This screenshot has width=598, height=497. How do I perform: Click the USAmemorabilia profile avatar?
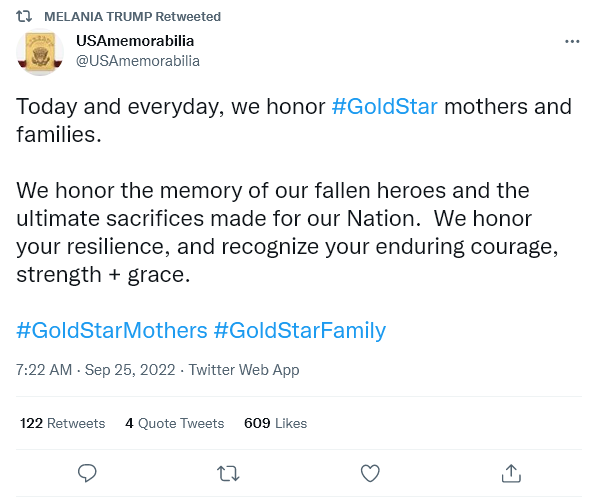pos(40,52)
